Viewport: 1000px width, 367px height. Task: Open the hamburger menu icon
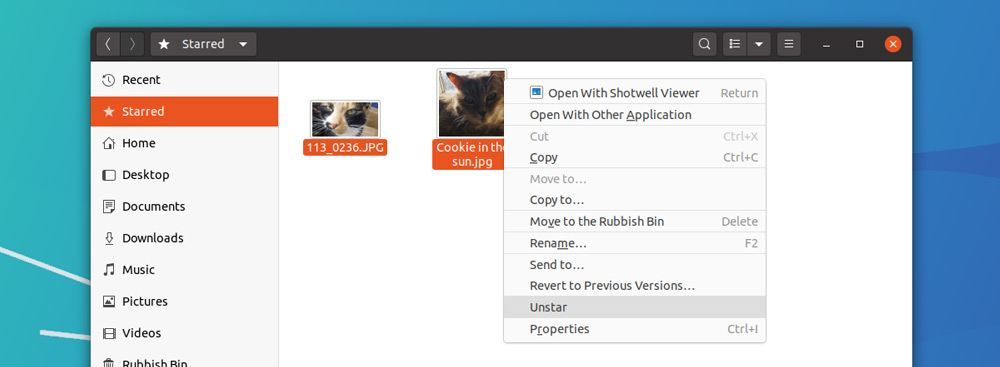[789, 44]
